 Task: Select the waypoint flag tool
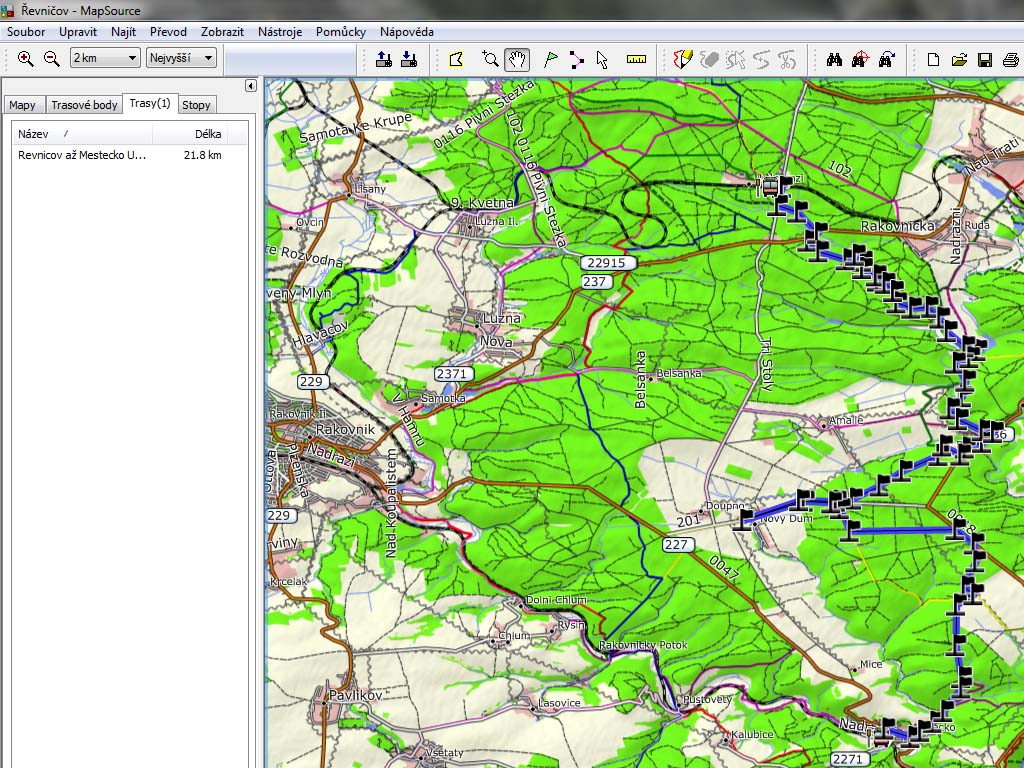point(550,59)
